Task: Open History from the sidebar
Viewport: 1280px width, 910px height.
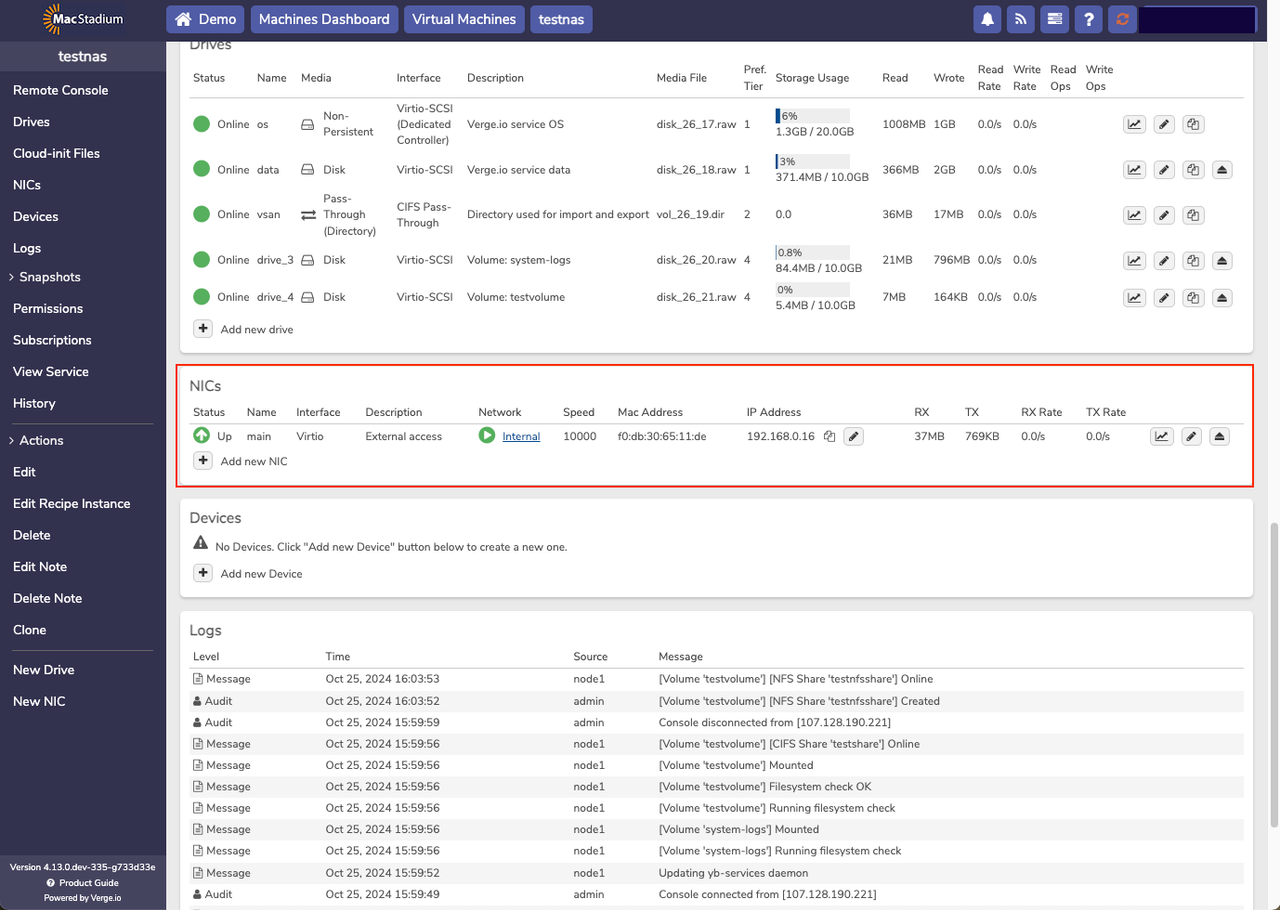Action: click(x=34, y=404)
